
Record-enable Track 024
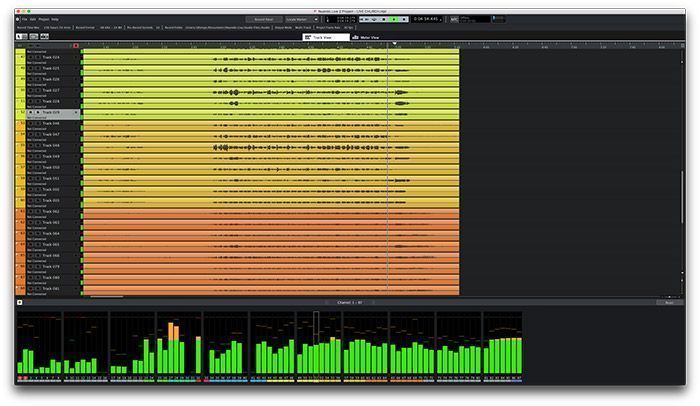pyautogui.click(x=31, y=57)
